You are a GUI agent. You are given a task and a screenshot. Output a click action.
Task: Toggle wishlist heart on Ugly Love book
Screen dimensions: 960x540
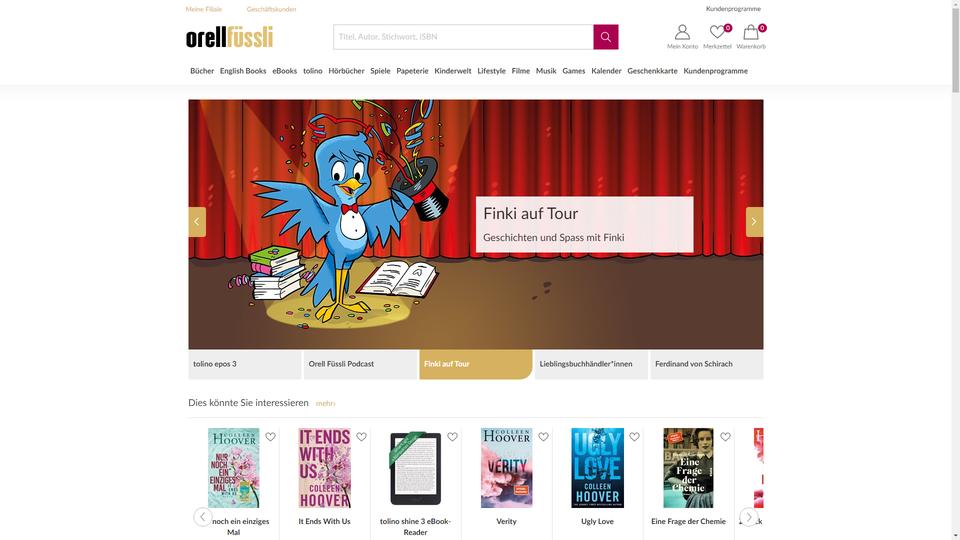coord(634,437)
